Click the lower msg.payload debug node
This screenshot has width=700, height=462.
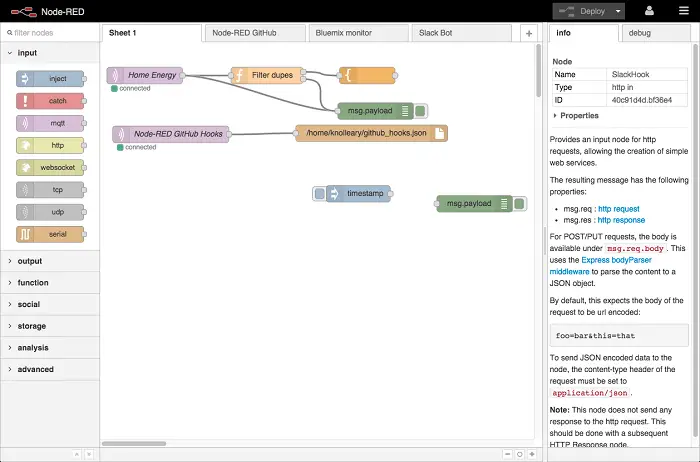coord(475,204)
